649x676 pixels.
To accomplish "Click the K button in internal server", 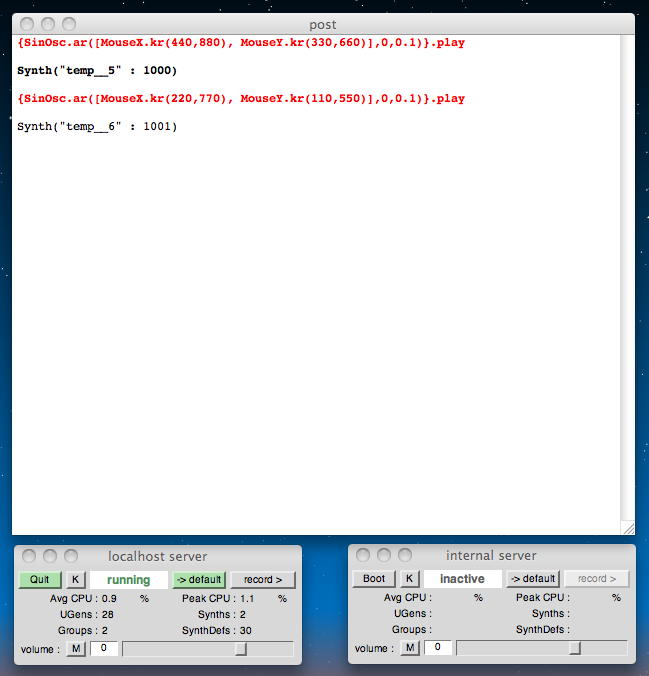I will [x=410, y=579].
